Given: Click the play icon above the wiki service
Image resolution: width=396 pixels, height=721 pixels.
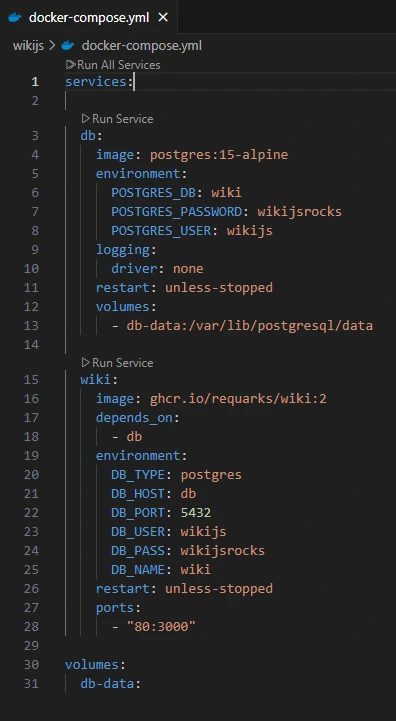Looking at the screenshot, I should point(86,362).
